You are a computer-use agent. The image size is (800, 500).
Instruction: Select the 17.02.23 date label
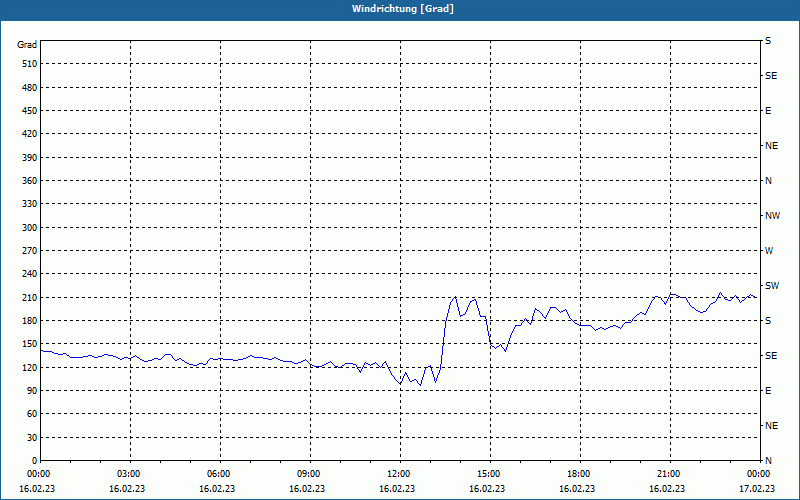click(x=757, y=488)
